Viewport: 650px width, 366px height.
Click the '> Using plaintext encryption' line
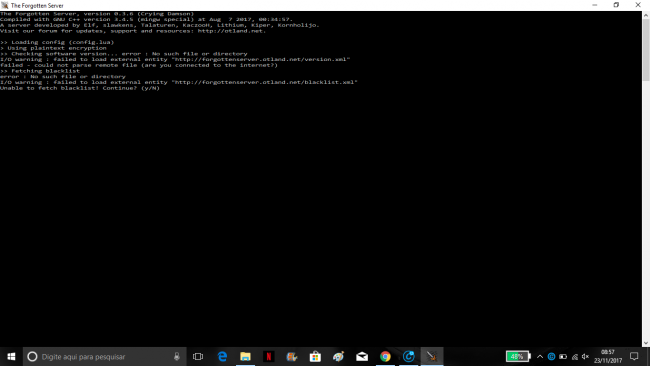[53, 48]
